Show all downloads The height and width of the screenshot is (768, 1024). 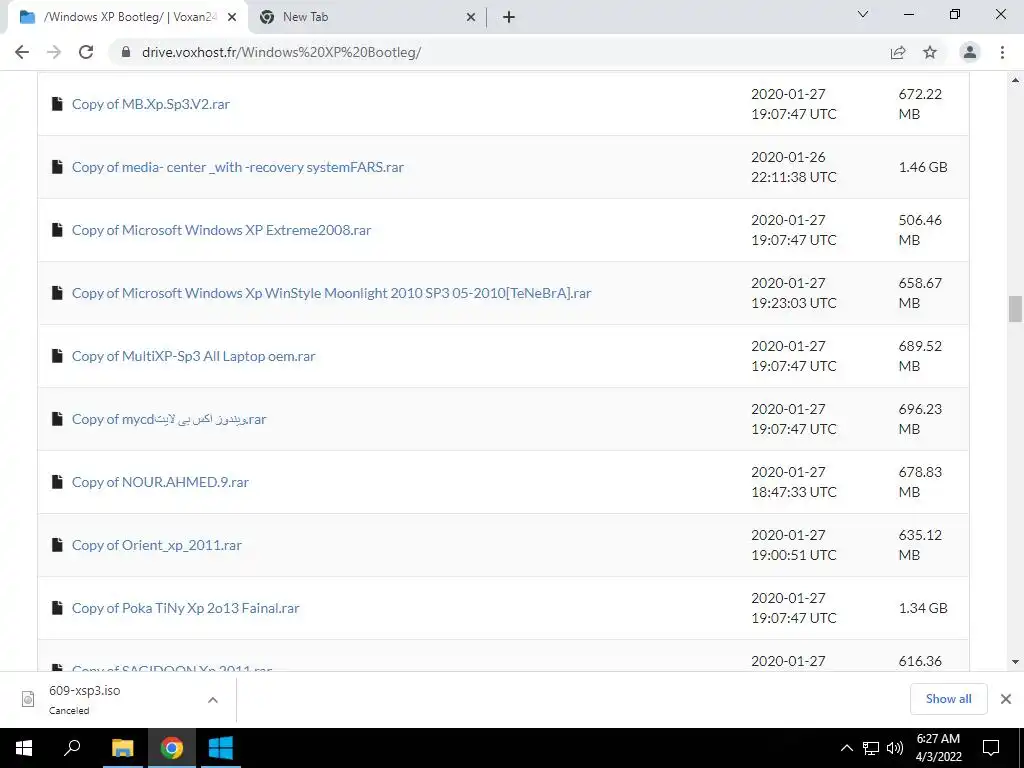point(948,699)
